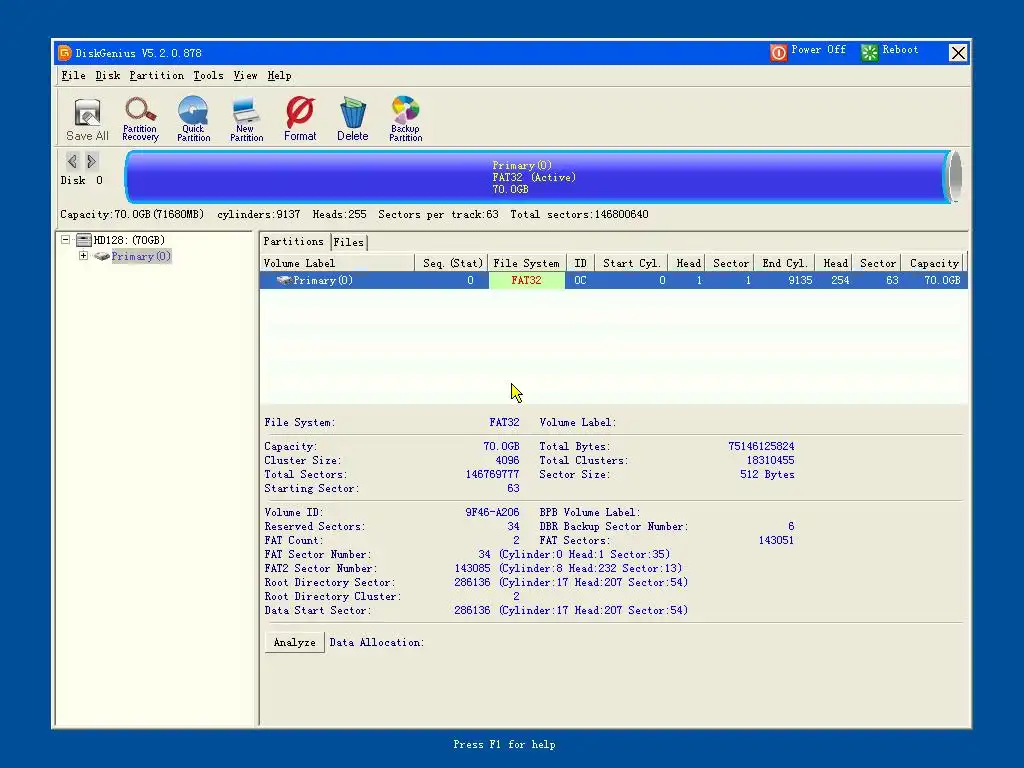The image size is (1024, 768).
Task: Expand the Primary(0) tree node
Action: click(84, 256)
